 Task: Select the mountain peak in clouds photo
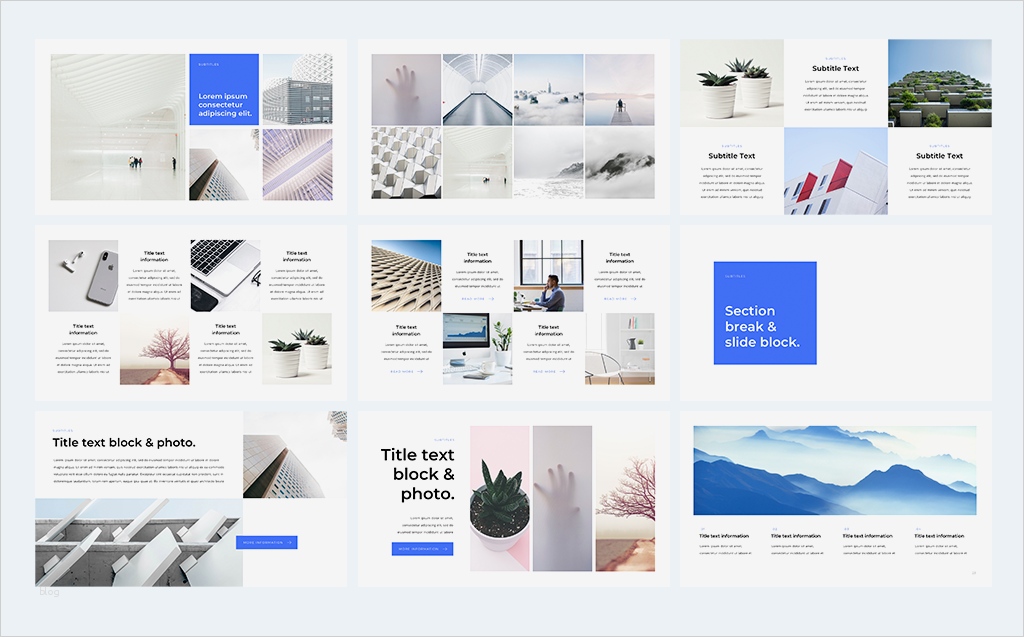pos(620,163)
